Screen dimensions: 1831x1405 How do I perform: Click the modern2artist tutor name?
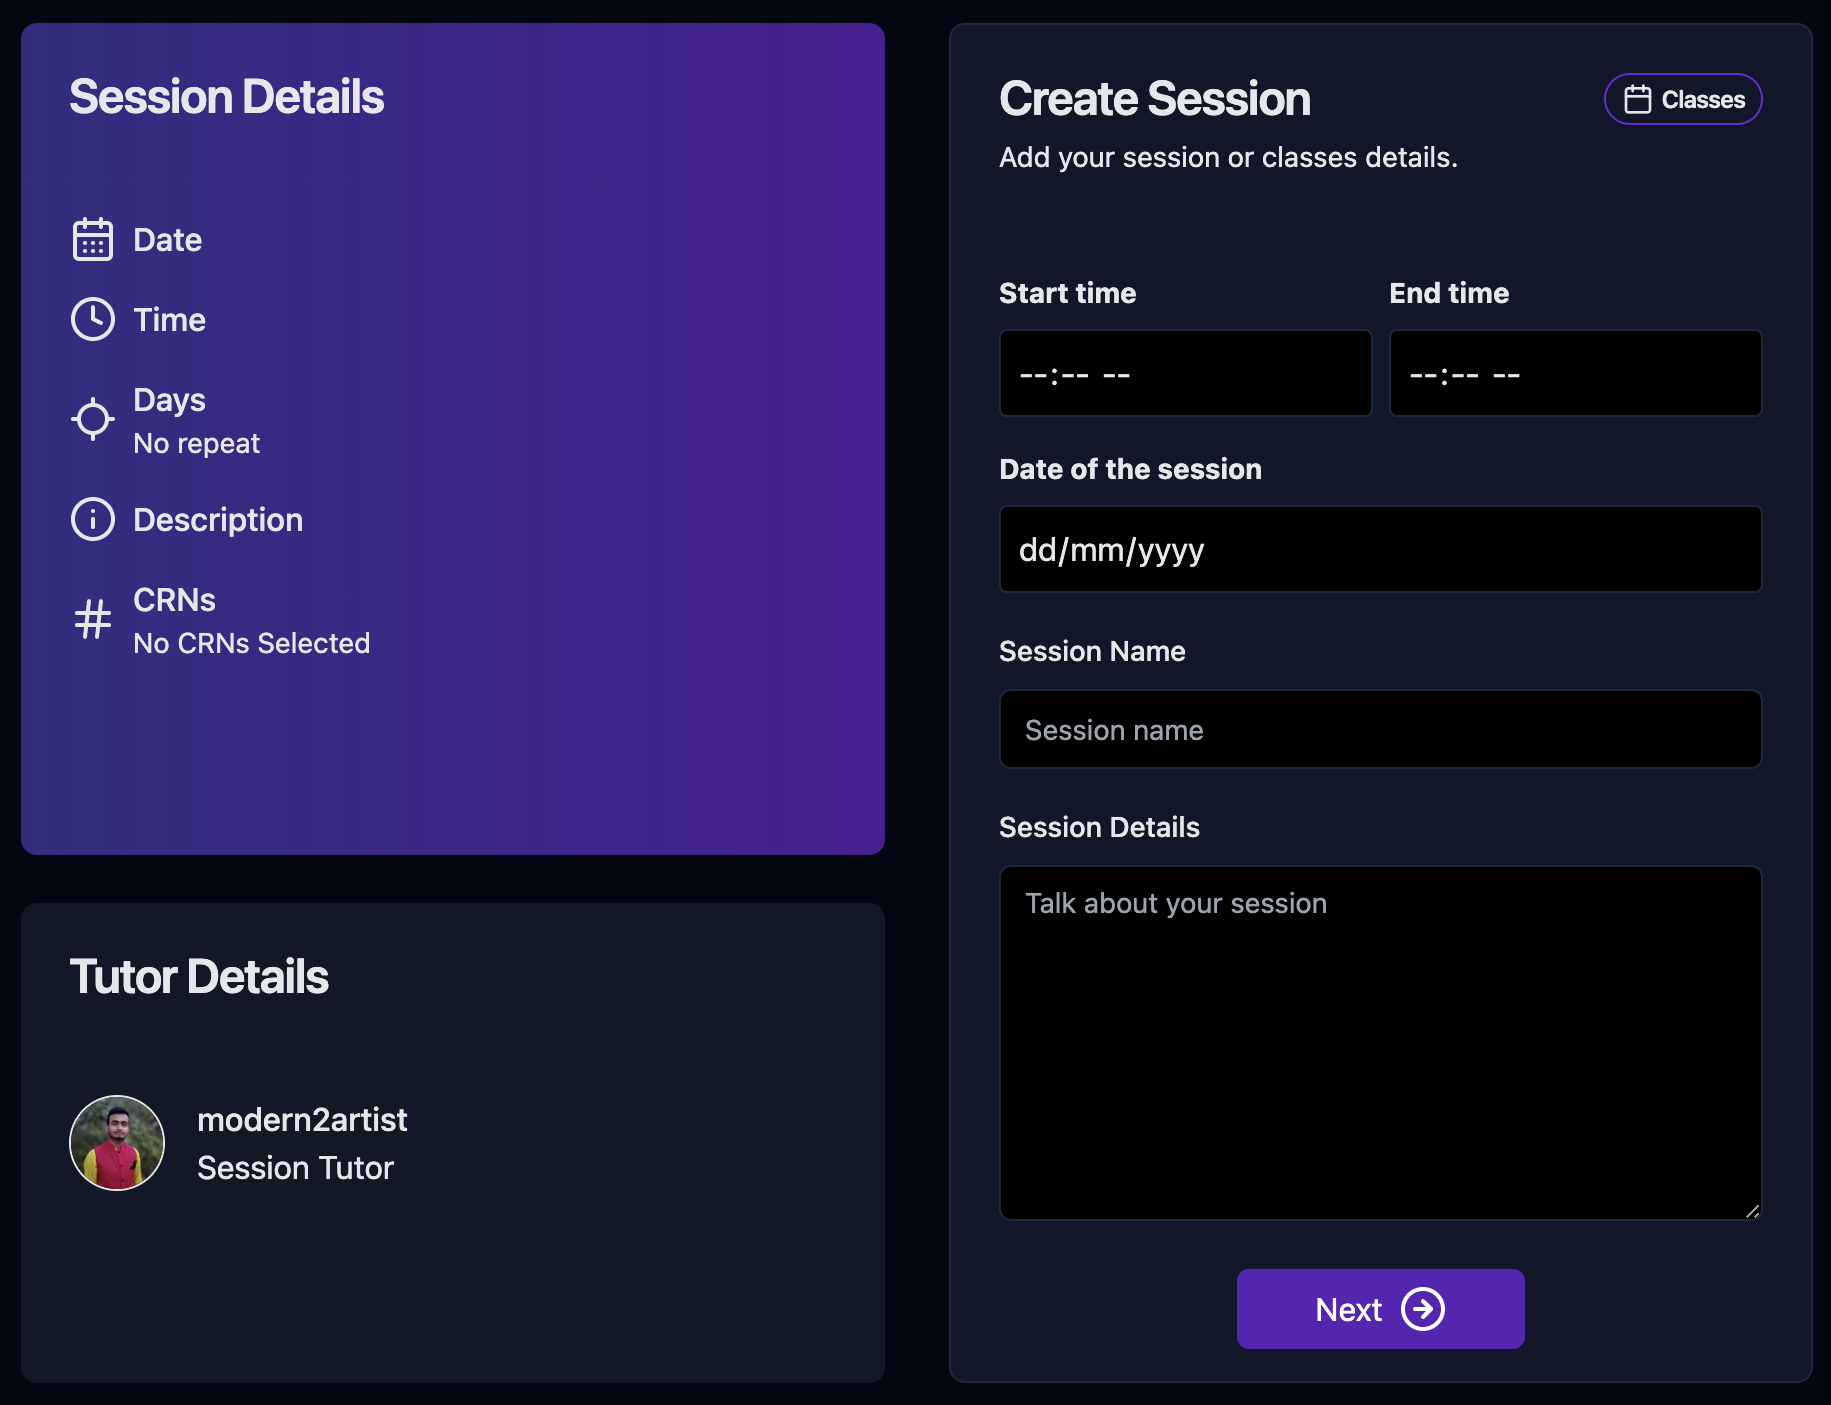click(302, 1120)
